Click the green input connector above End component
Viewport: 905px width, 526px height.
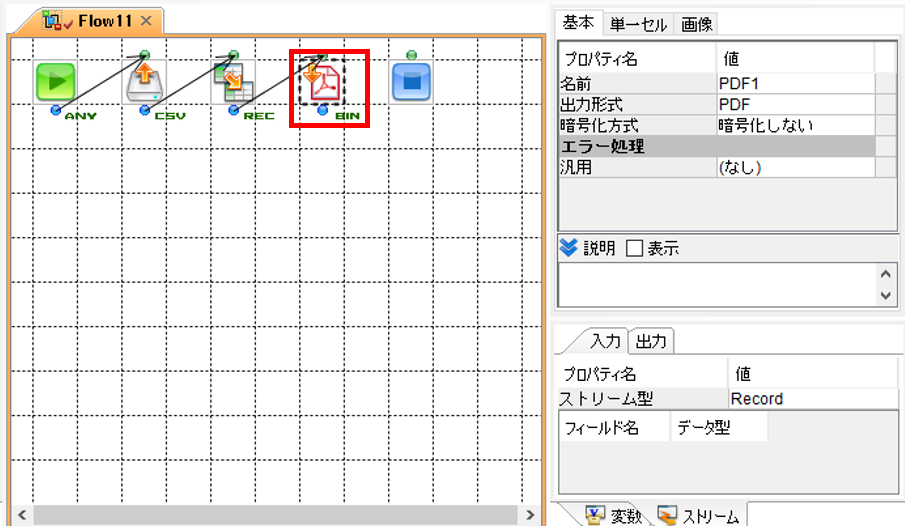pyautogui.click(x=411, y=55)
